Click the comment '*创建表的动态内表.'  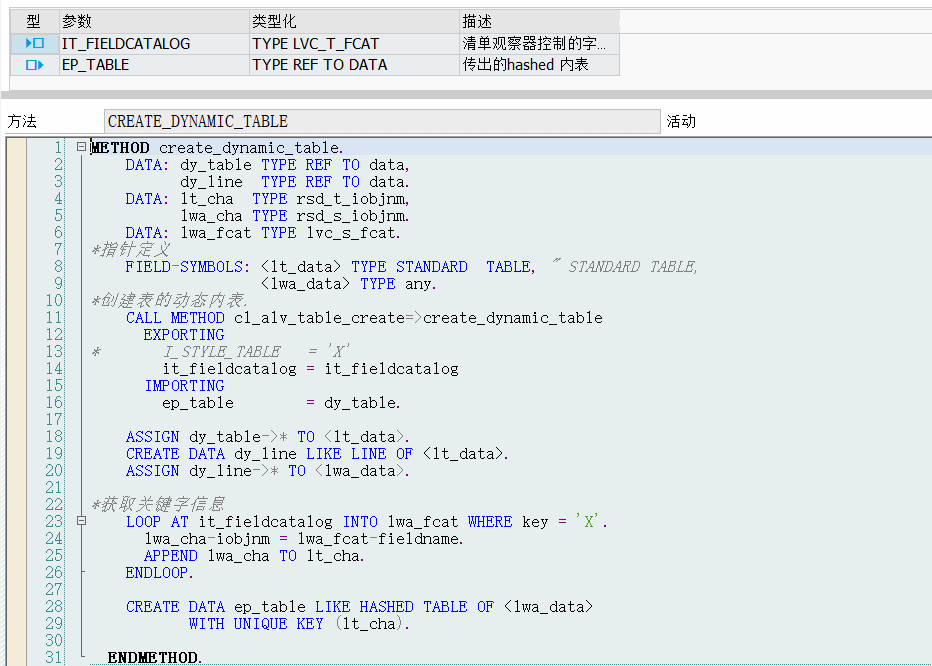[x=169, y=301]
